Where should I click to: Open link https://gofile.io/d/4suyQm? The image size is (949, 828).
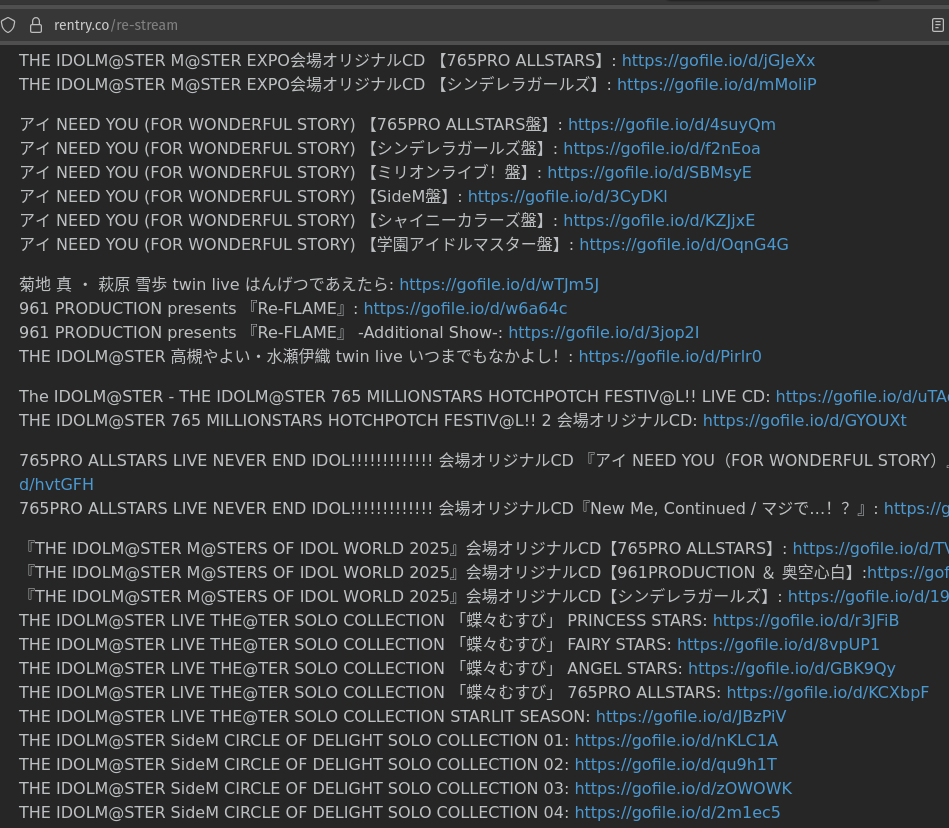tap(672, 124)
